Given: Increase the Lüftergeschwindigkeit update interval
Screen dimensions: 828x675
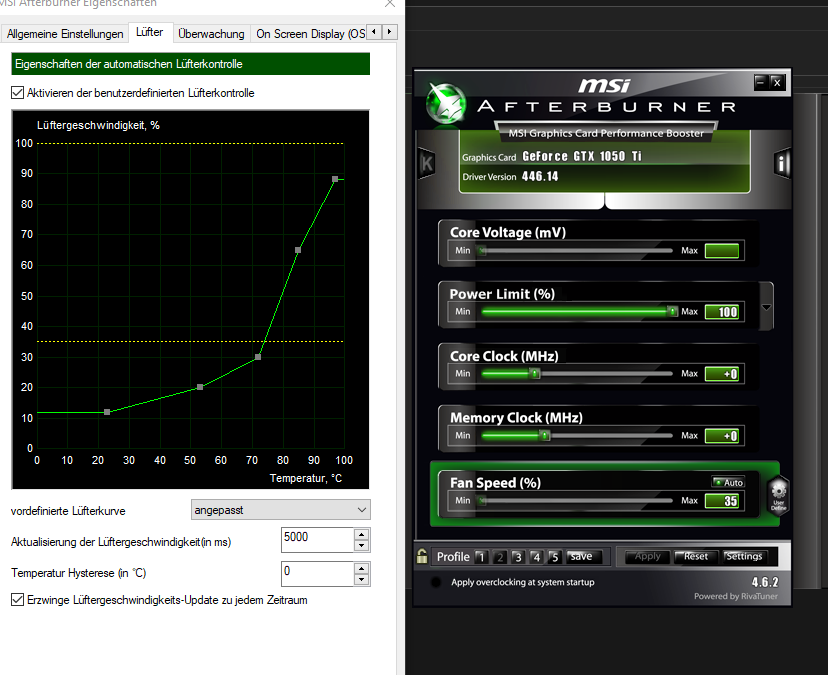Looking at the screenshot, I should [x=362, y=533].
